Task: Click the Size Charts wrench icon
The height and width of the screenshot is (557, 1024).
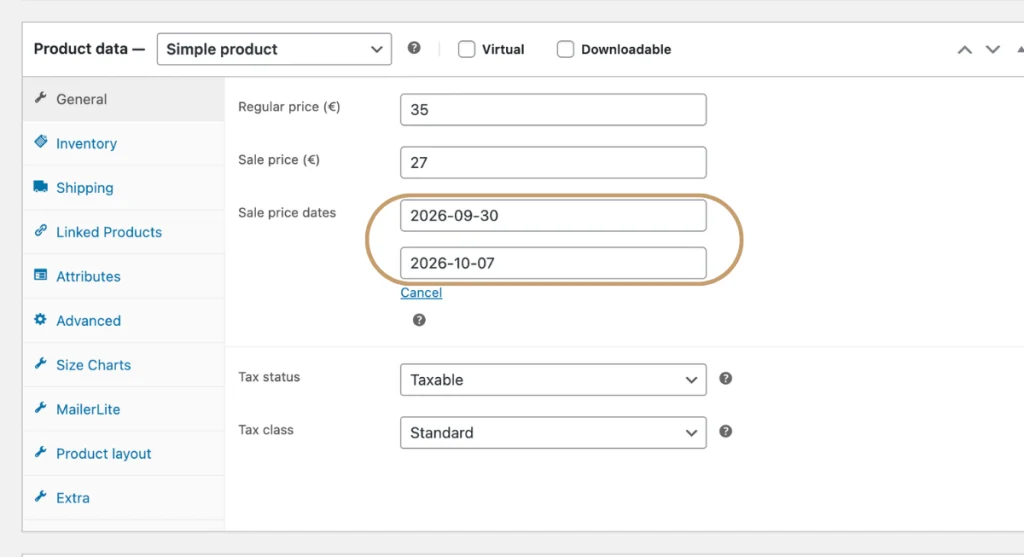Action: point(40,364)
